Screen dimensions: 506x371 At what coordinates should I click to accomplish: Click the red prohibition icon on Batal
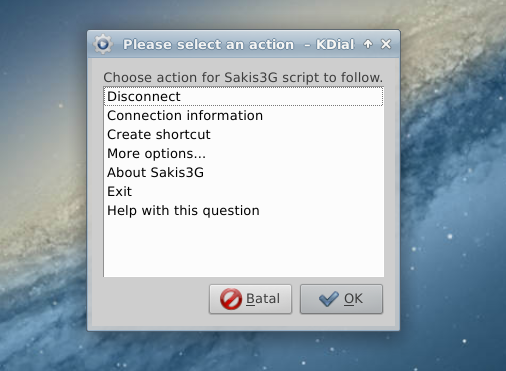pyautogui.click(x=231, y=299)
